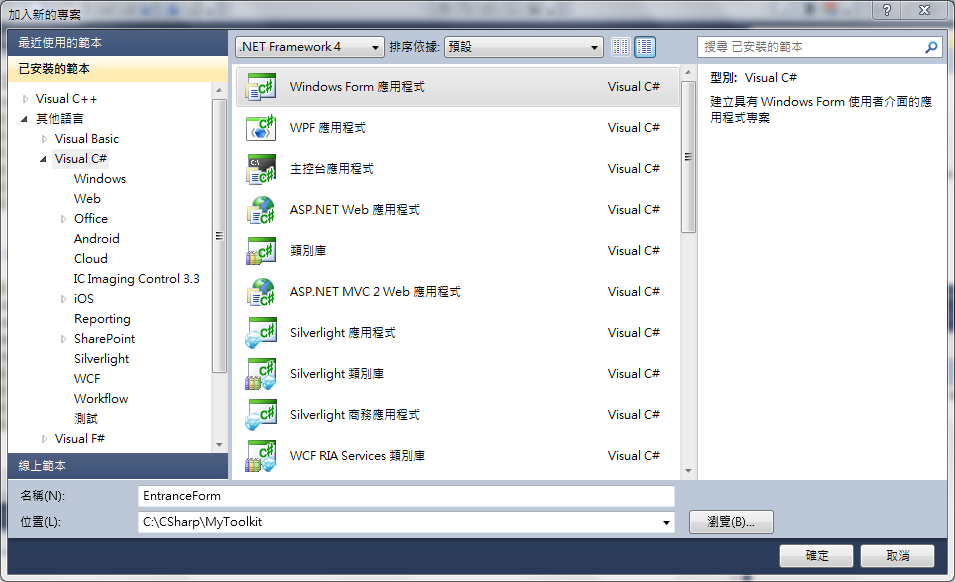
Task: Click the template list scroll down arrow
Action: tap(688, 471)
